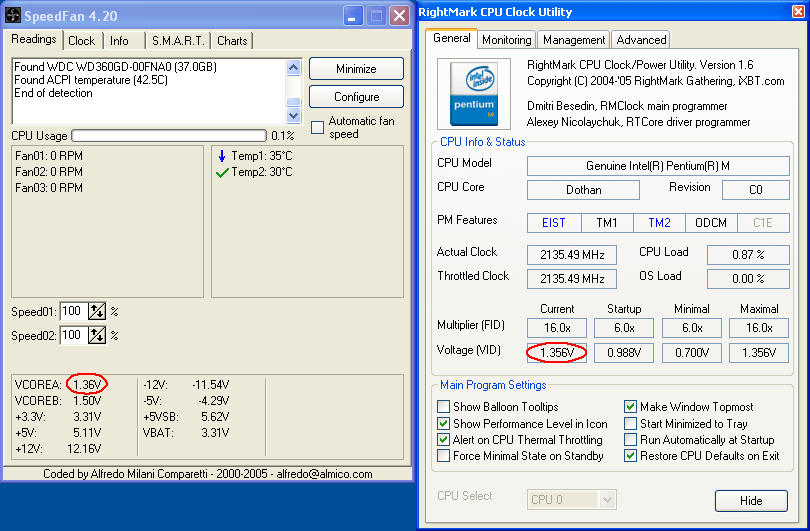
Task: Open the Clock tab in SpeedFan
Action: coord(82,41)
